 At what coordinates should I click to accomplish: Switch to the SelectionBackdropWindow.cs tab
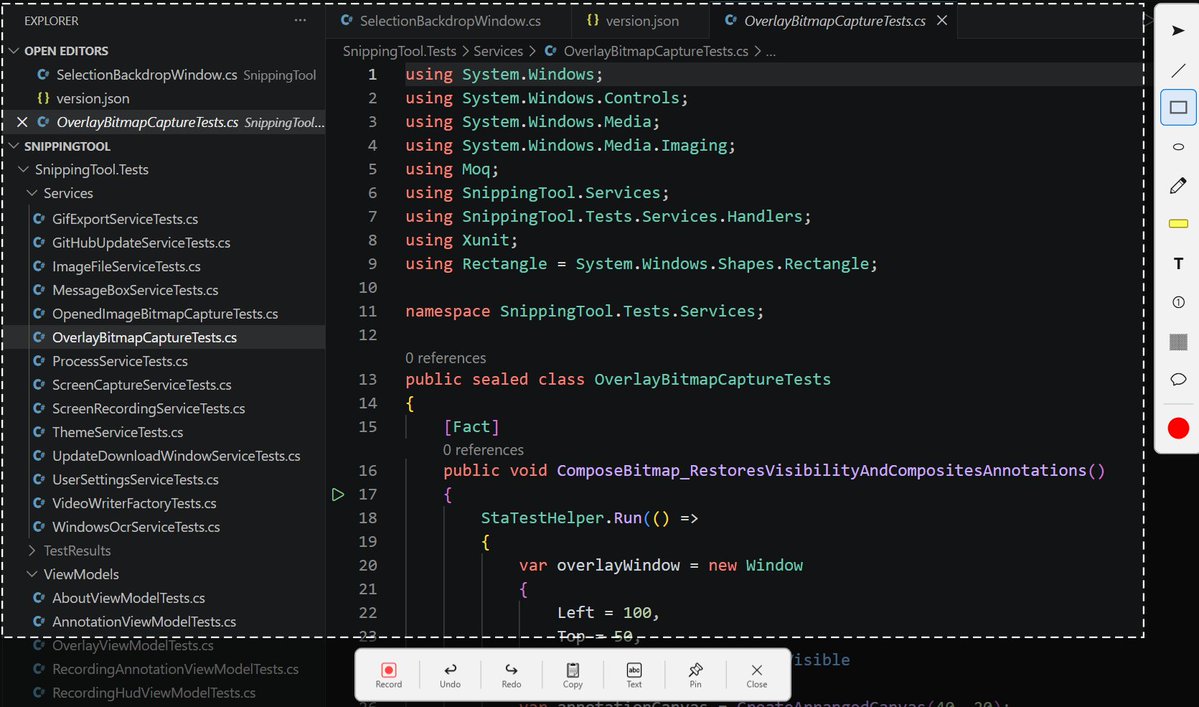pos(450,21)
